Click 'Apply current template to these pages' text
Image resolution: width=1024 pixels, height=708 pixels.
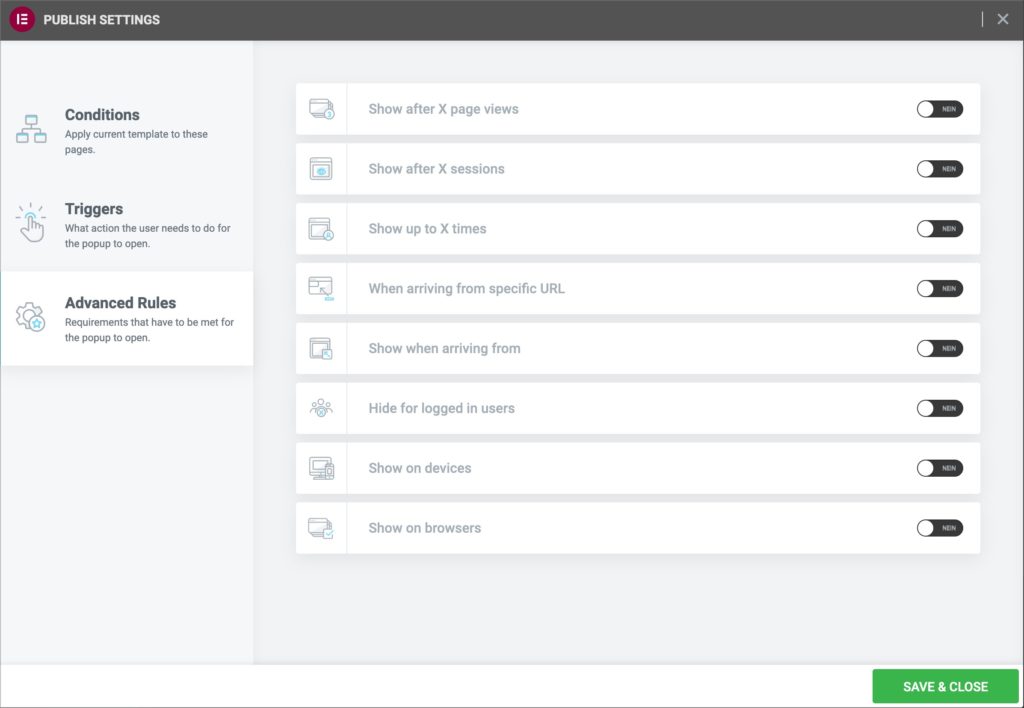[x=136, y=142]
